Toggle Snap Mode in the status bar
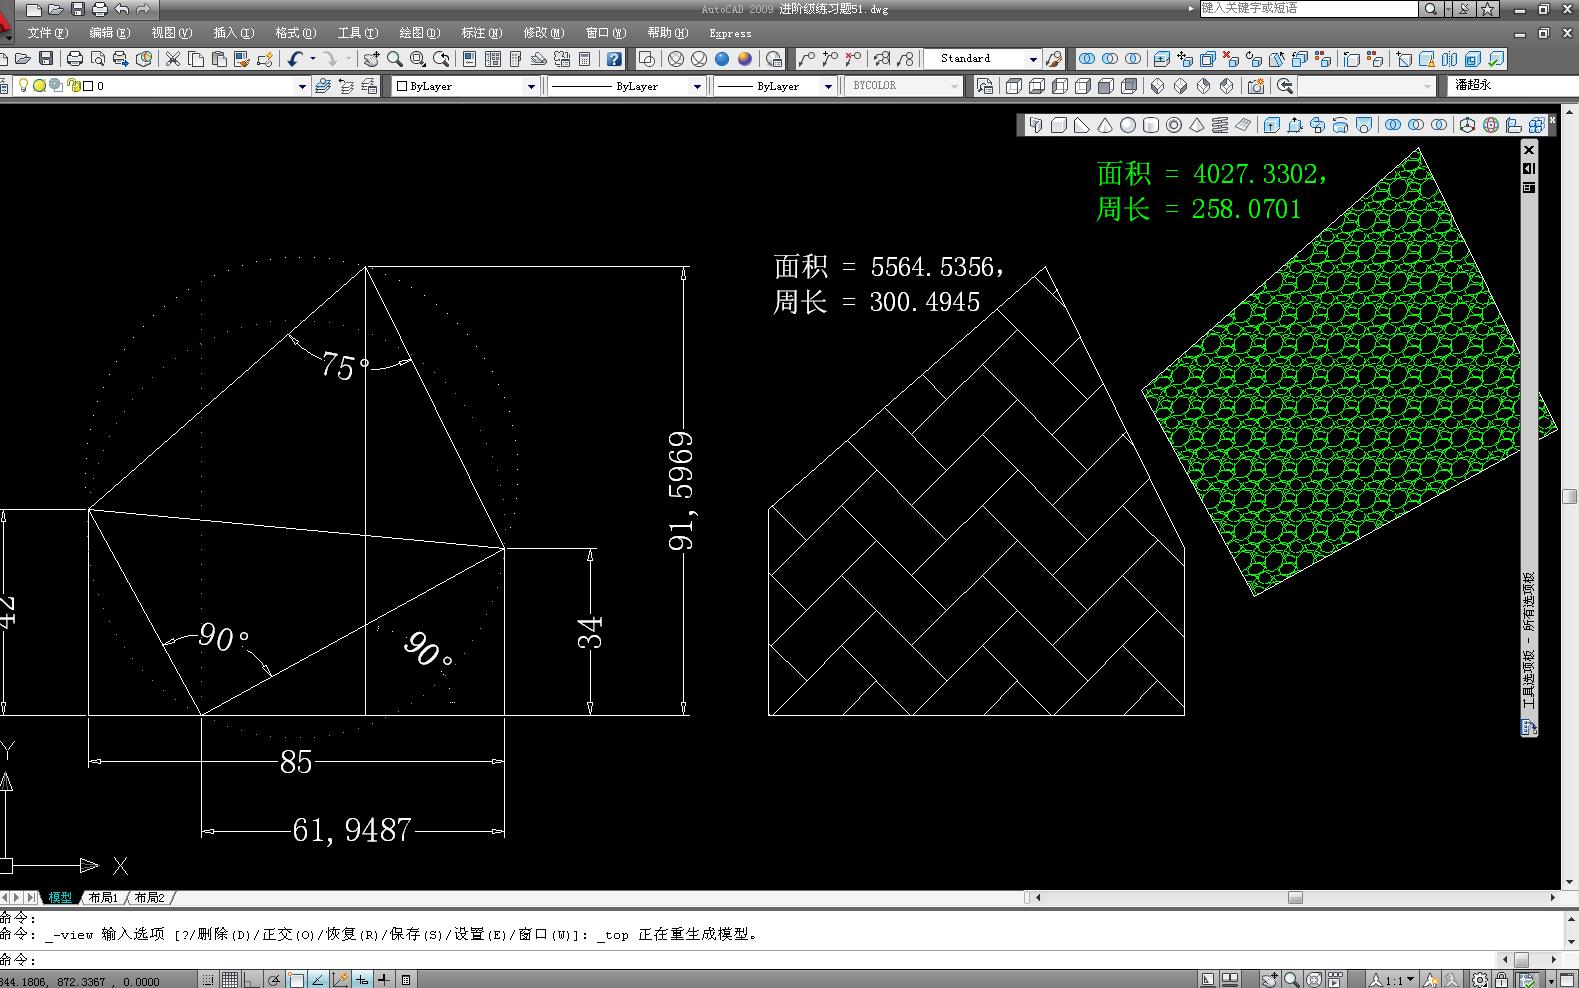Image resolution: width=1579 pixels, height=988 pixels. pyautogui.click(x=208, y=980)
